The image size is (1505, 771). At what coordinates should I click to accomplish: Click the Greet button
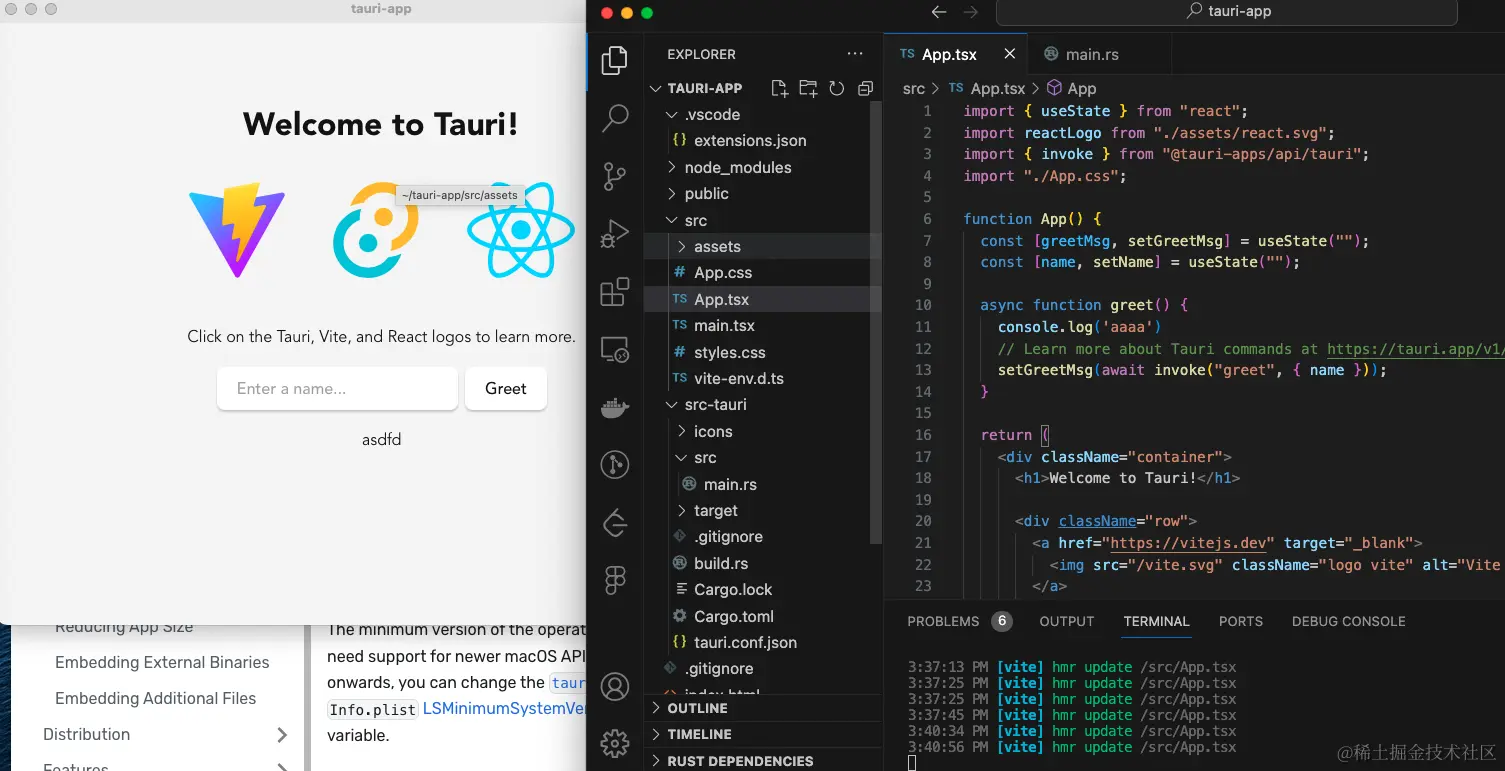[x=506, y=389]
